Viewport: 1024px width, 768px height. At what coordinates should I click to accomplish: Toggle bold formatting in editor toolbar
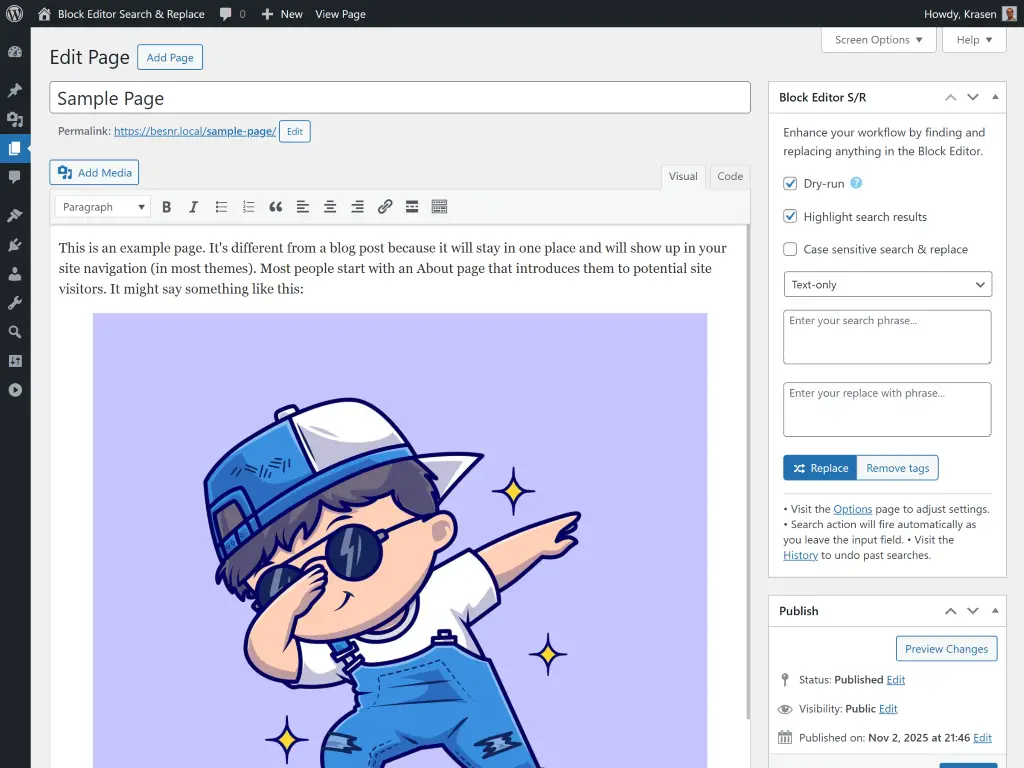[x=167, y=207]
